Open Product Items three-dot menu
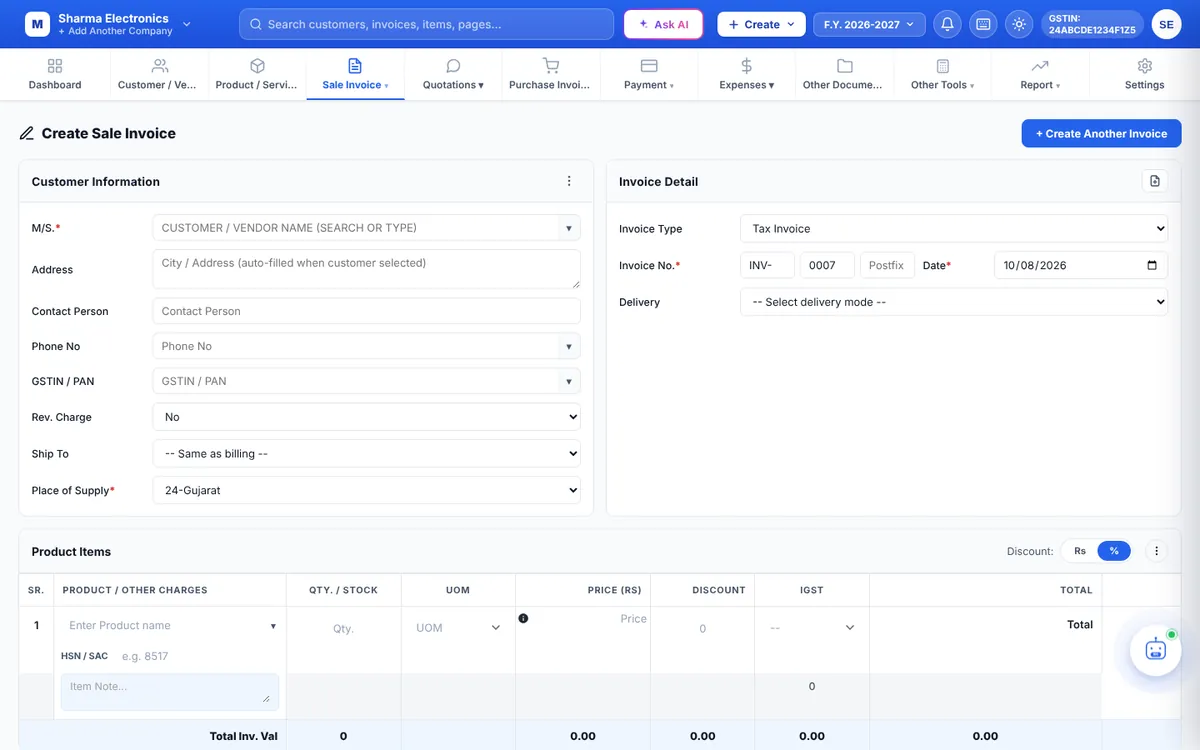The height and width of the screenshot is (750, 1200). point(1156,551)
